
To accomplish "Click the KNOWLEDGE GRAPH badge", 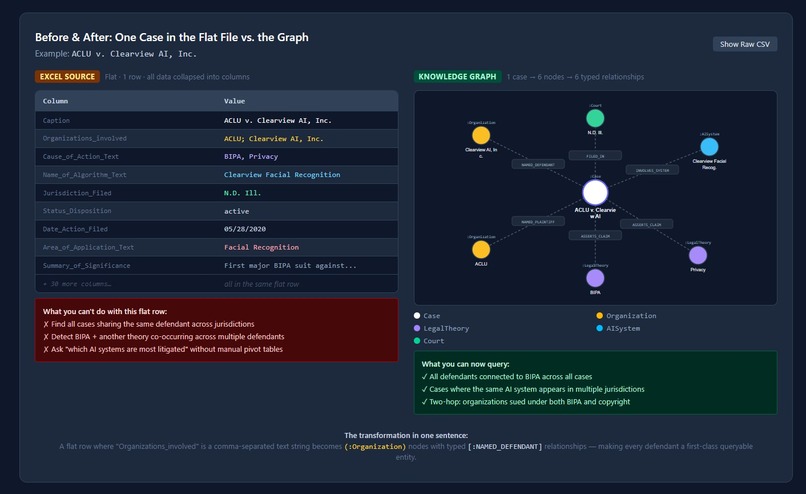I will coord(457,77).
